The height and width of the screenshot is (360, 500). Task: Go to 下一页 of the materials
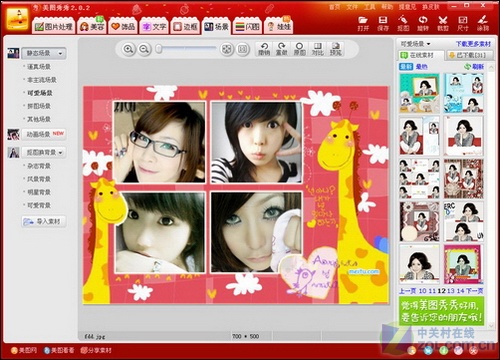475,291
